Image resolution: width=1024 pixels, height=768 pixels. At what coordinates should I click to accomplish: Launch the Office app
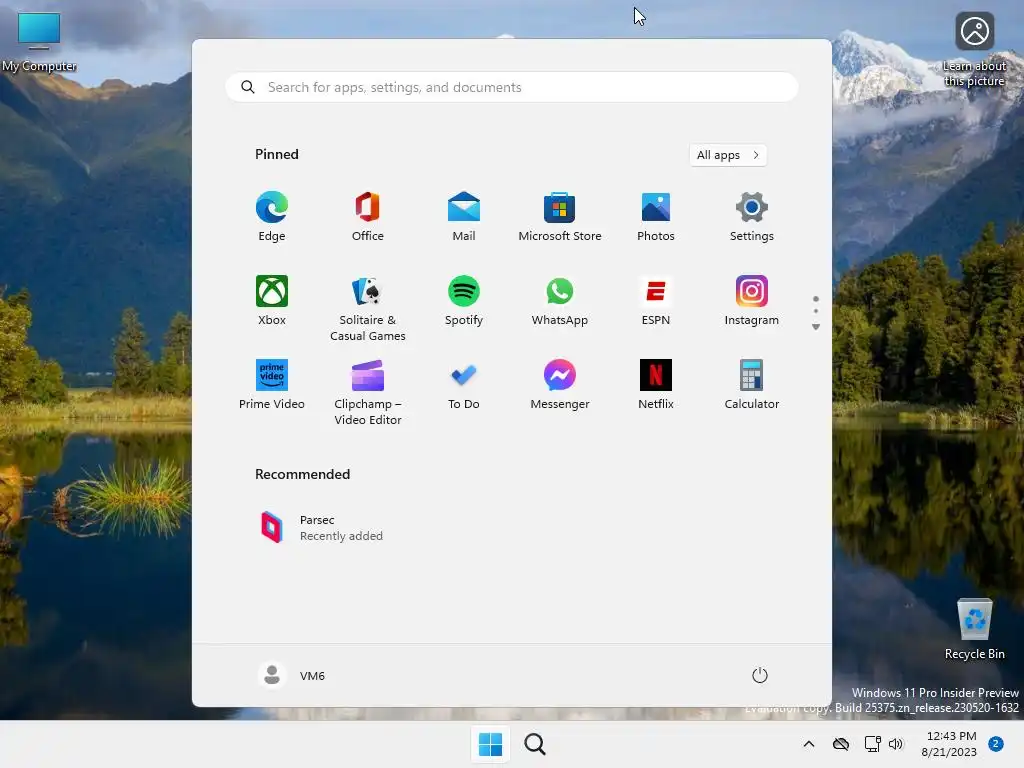pos(368,217)
